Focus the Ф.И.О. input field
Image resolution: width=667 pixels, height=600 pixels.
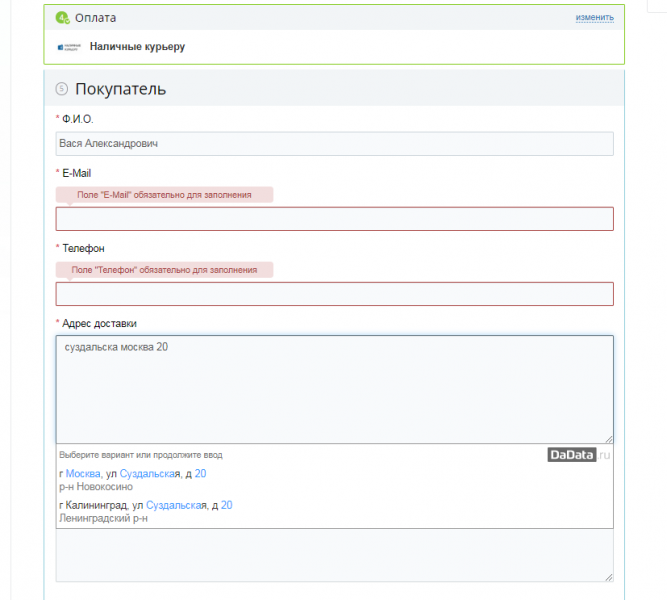click(x=334, y=144)
